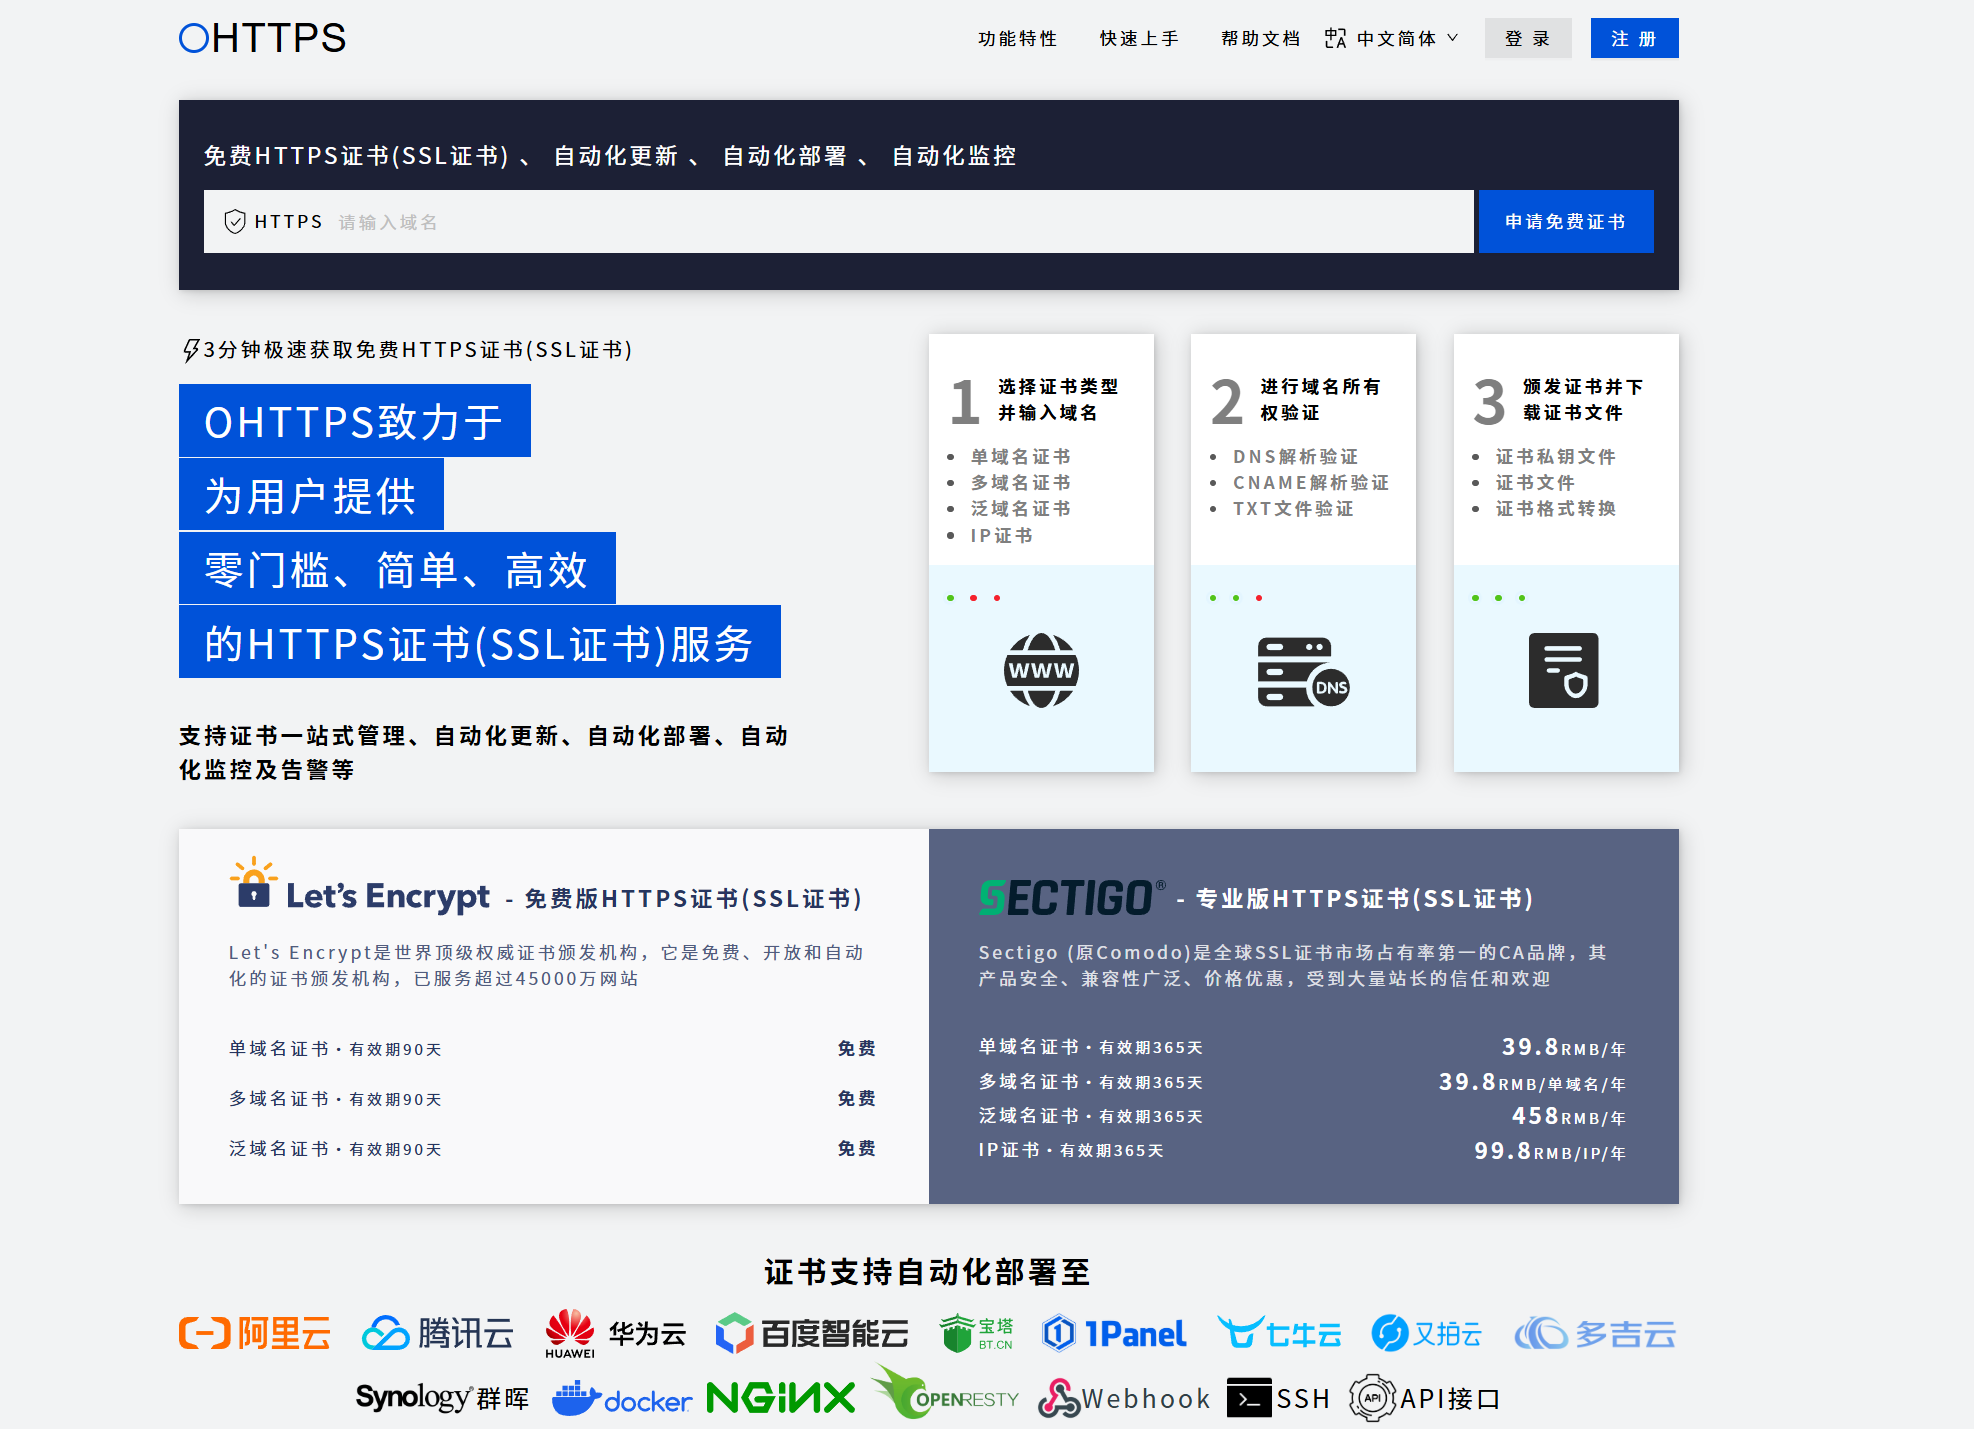Click the Webhook logo
Viewport: 1974px width, 1429px height.
1123,1398
